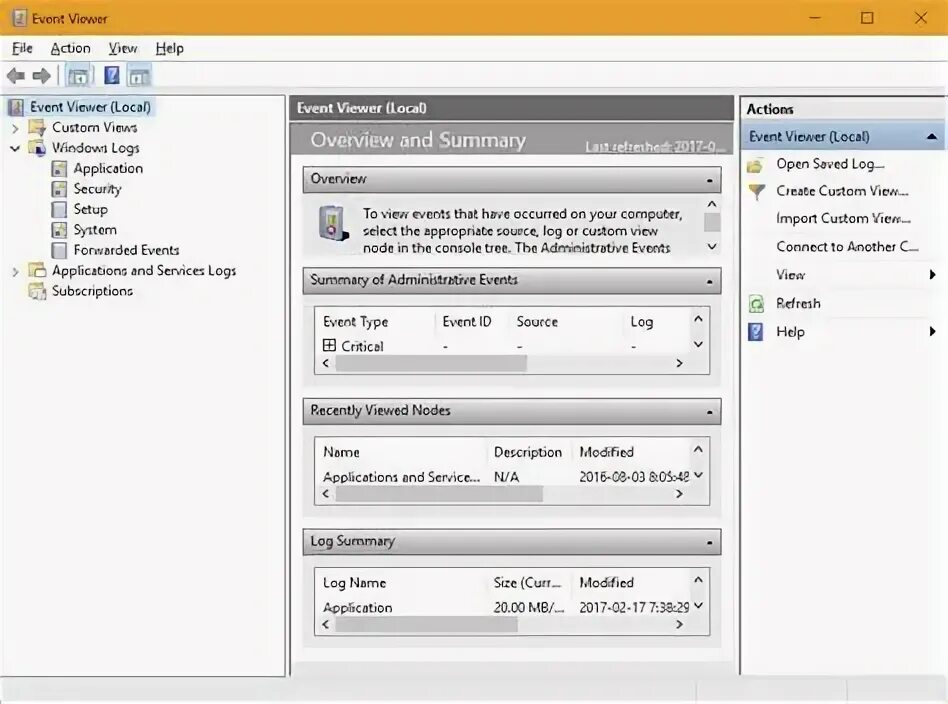Collapse Summary of Administrative Events section
This screenshot has width=948, height=704.
(x=709, y=281)
